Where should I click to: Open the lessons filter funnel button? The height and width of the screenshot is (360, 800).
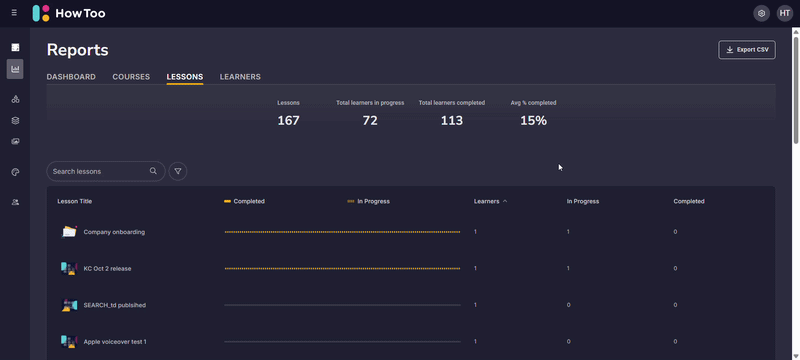point(178,171)
